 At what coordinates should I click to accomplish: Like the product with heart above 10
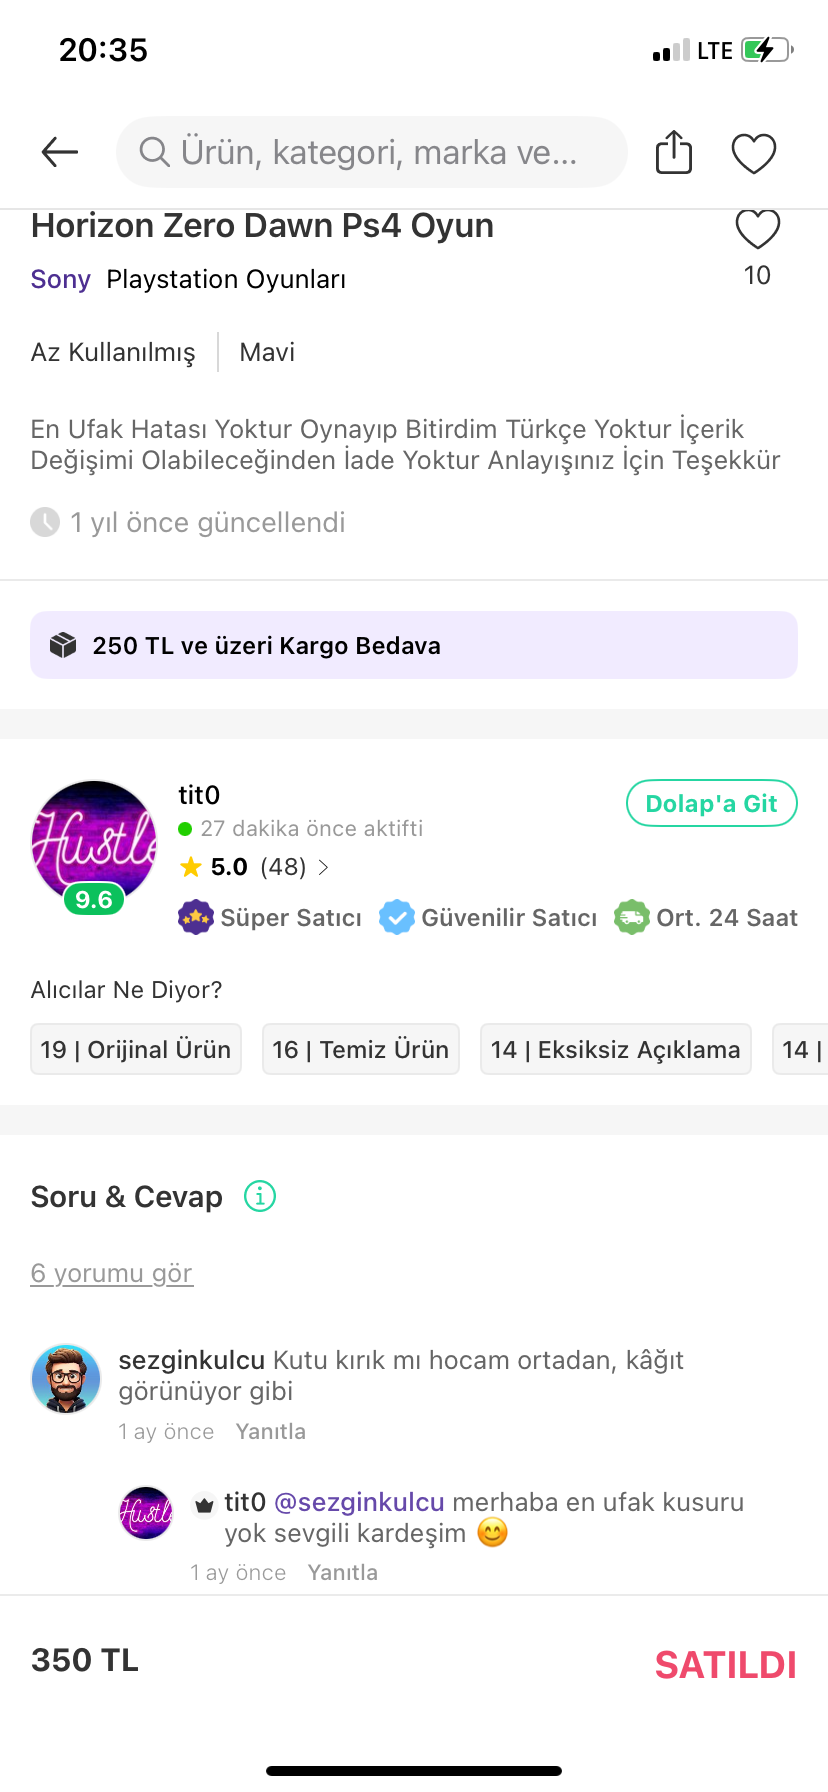[x=757, y=230]
